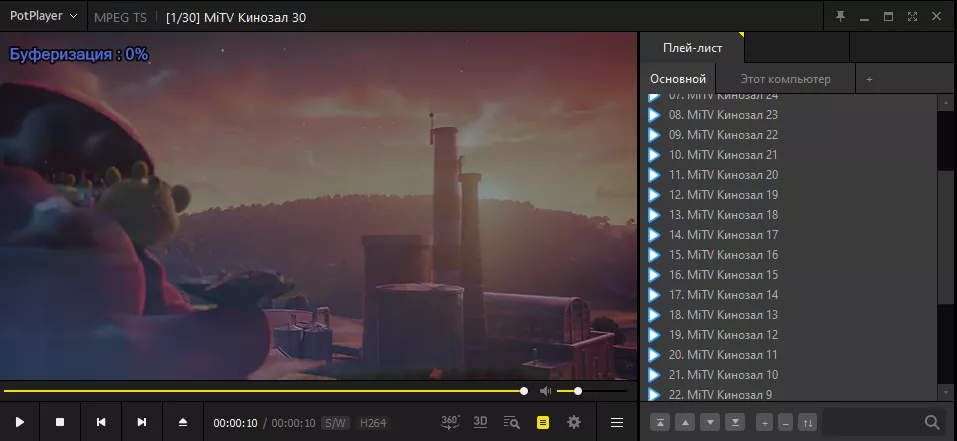Click the H264 codec label

(373, 423)
